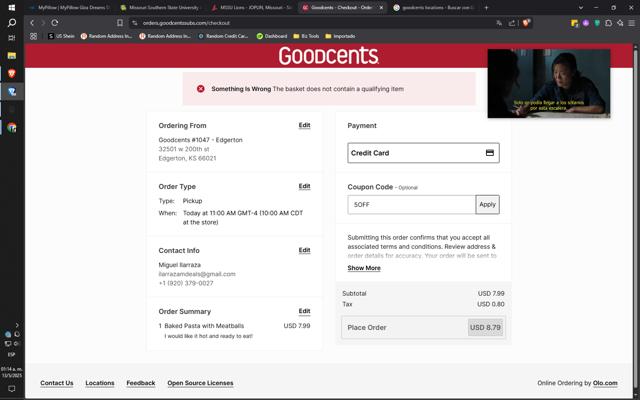Viewport: 640px width, 400px height.
Task: Switch to Missouri Southern State University tab
Action: pos(162,7)
